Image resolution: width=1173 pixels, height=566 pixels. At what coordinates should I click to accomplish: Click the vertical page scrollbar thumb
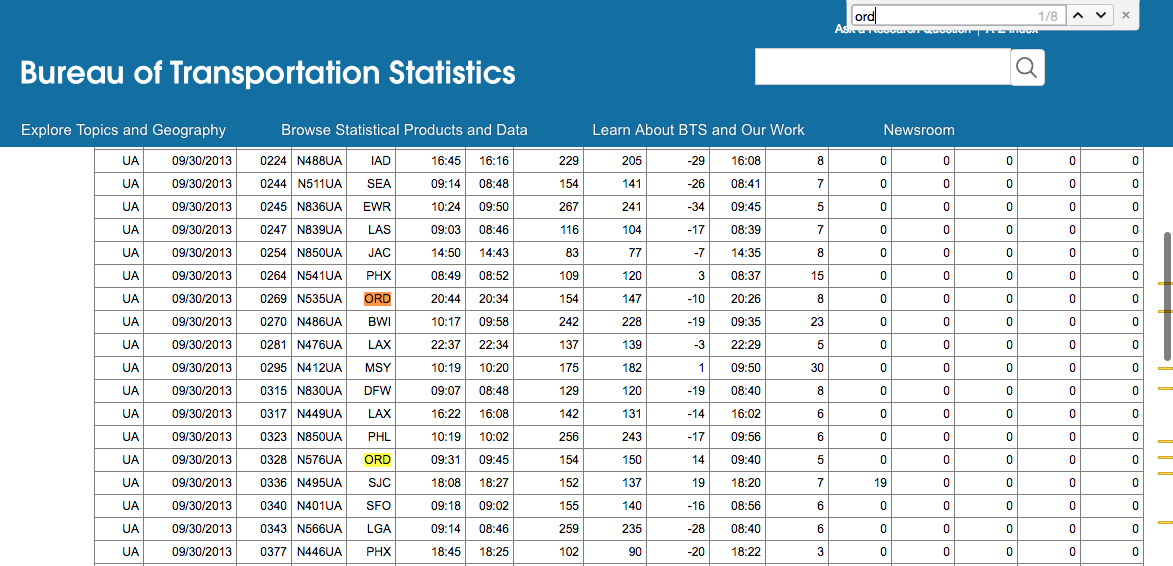point(1167,296)
